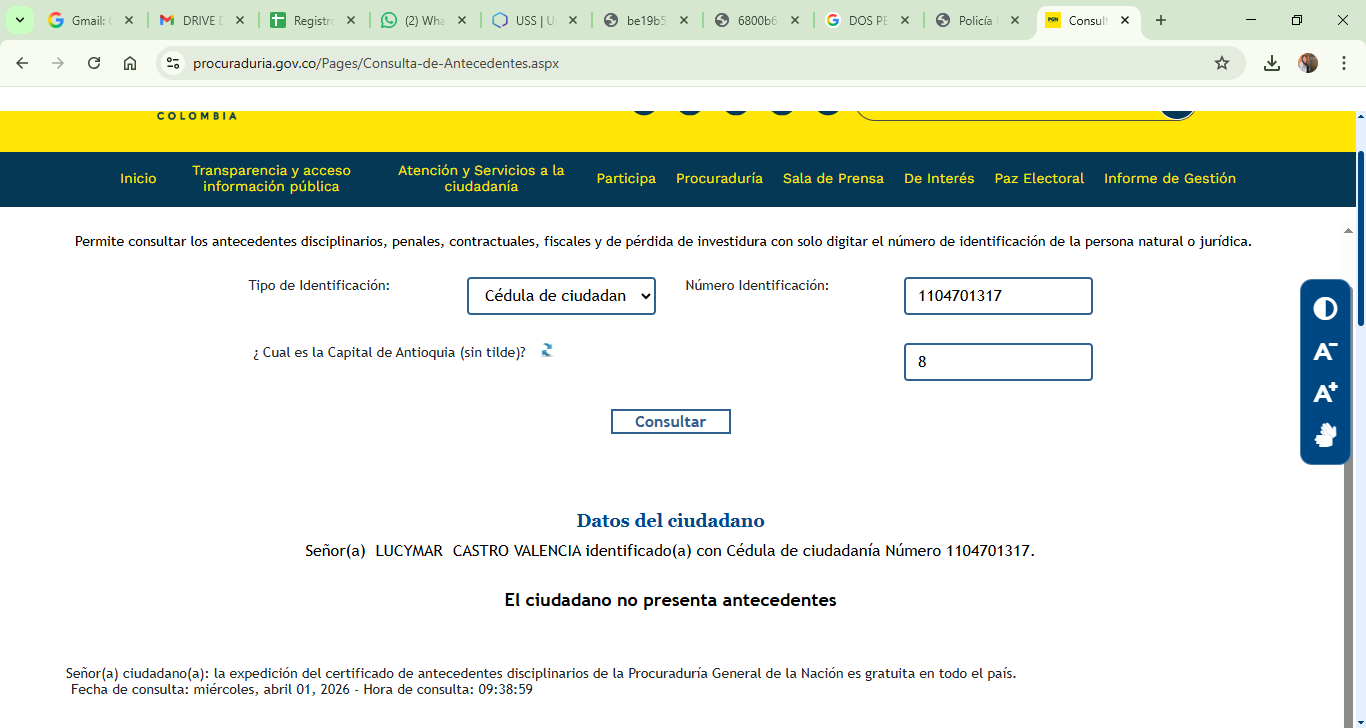View site information icon in address bar
The image size is (1366, 728).
tap(173, 63)
